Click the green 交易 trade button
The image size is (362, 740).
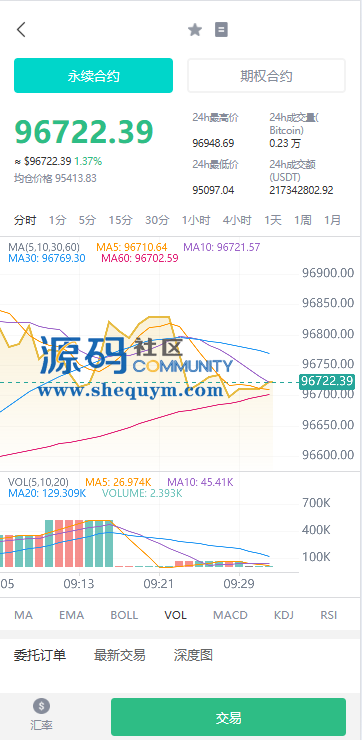coord(228,717)
